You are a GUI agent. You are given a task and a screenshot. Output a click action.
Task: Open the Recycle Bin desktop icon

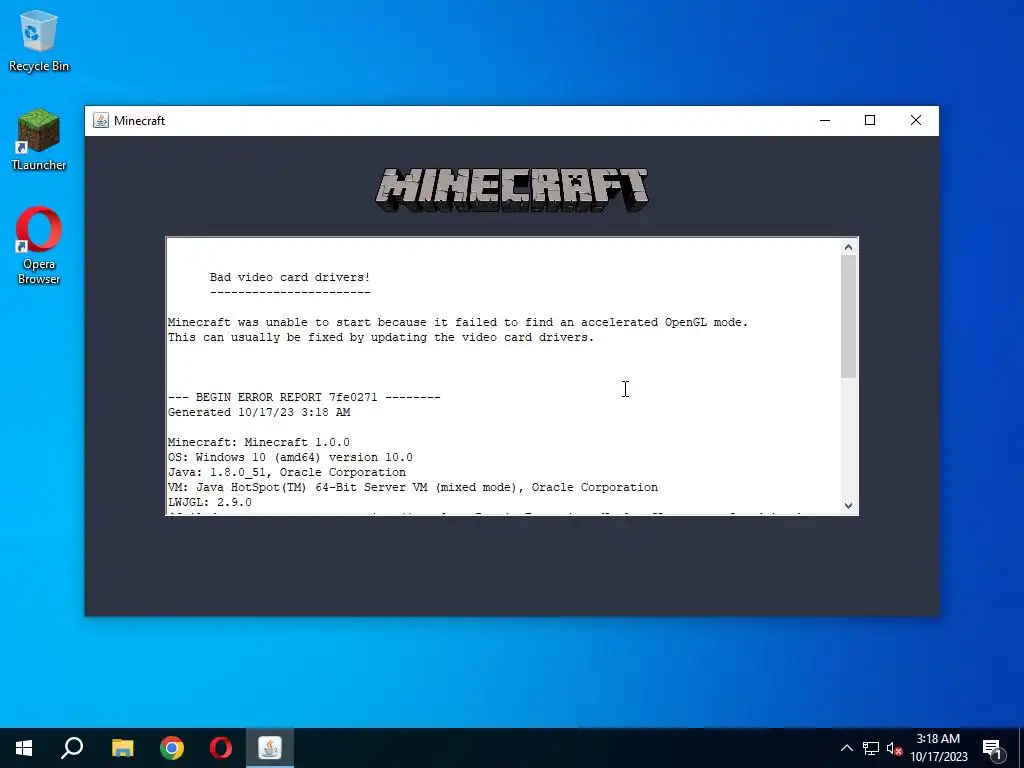[39, 40]
